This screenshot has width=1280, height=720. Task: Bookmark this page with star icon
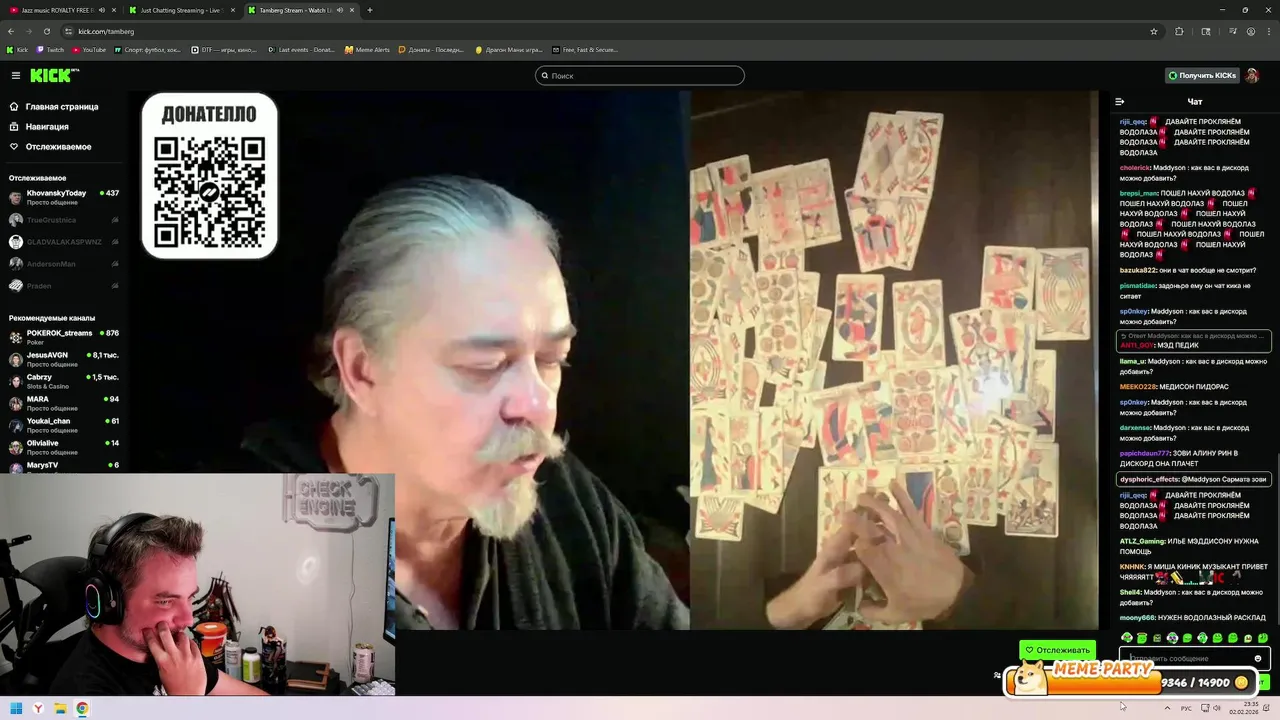coord(1153,31)
